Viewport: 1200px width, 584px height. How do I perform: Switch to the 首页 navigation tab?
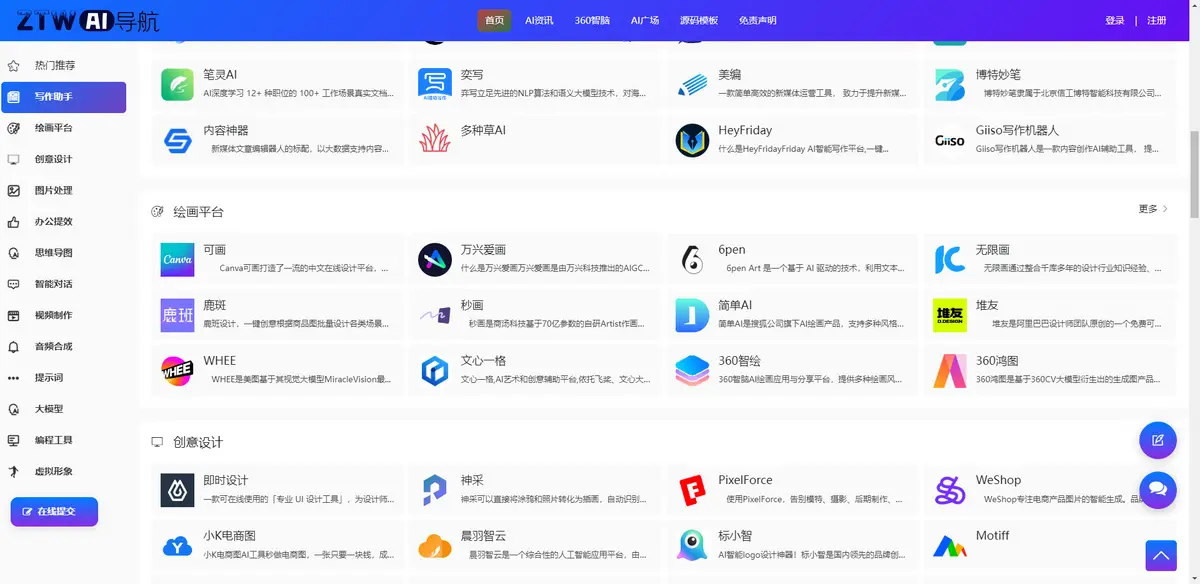point(494,19)
